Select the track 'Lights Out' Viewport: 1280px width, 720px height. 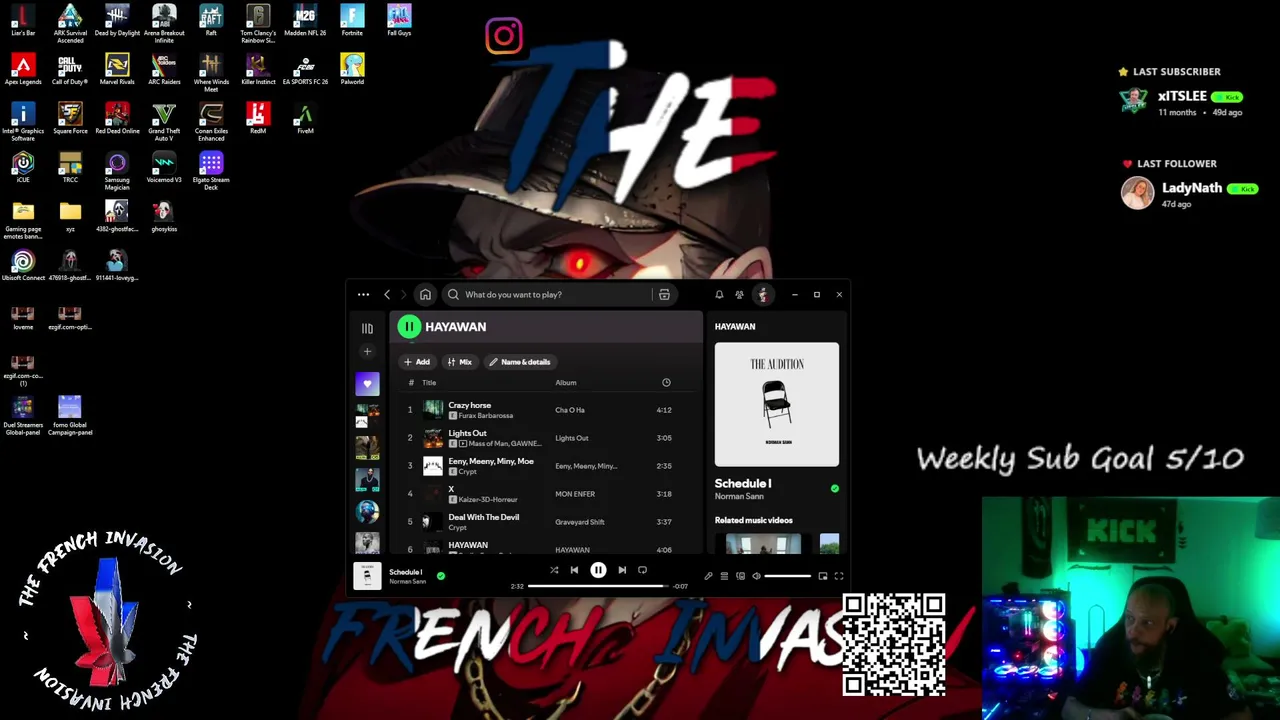tap(467, 433)
